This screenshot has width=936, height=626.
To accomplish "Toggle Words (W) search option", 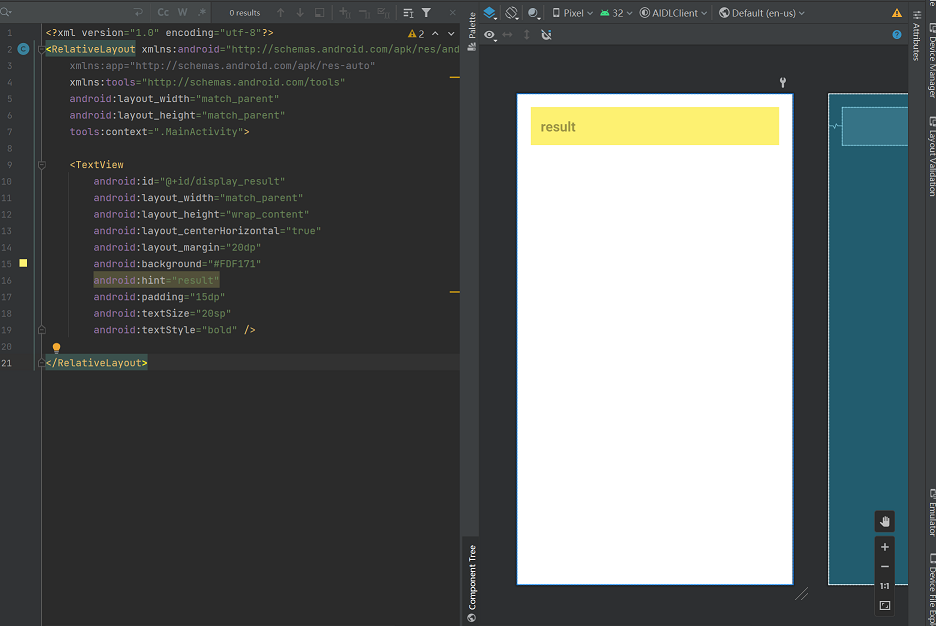I will pos(183,13).
